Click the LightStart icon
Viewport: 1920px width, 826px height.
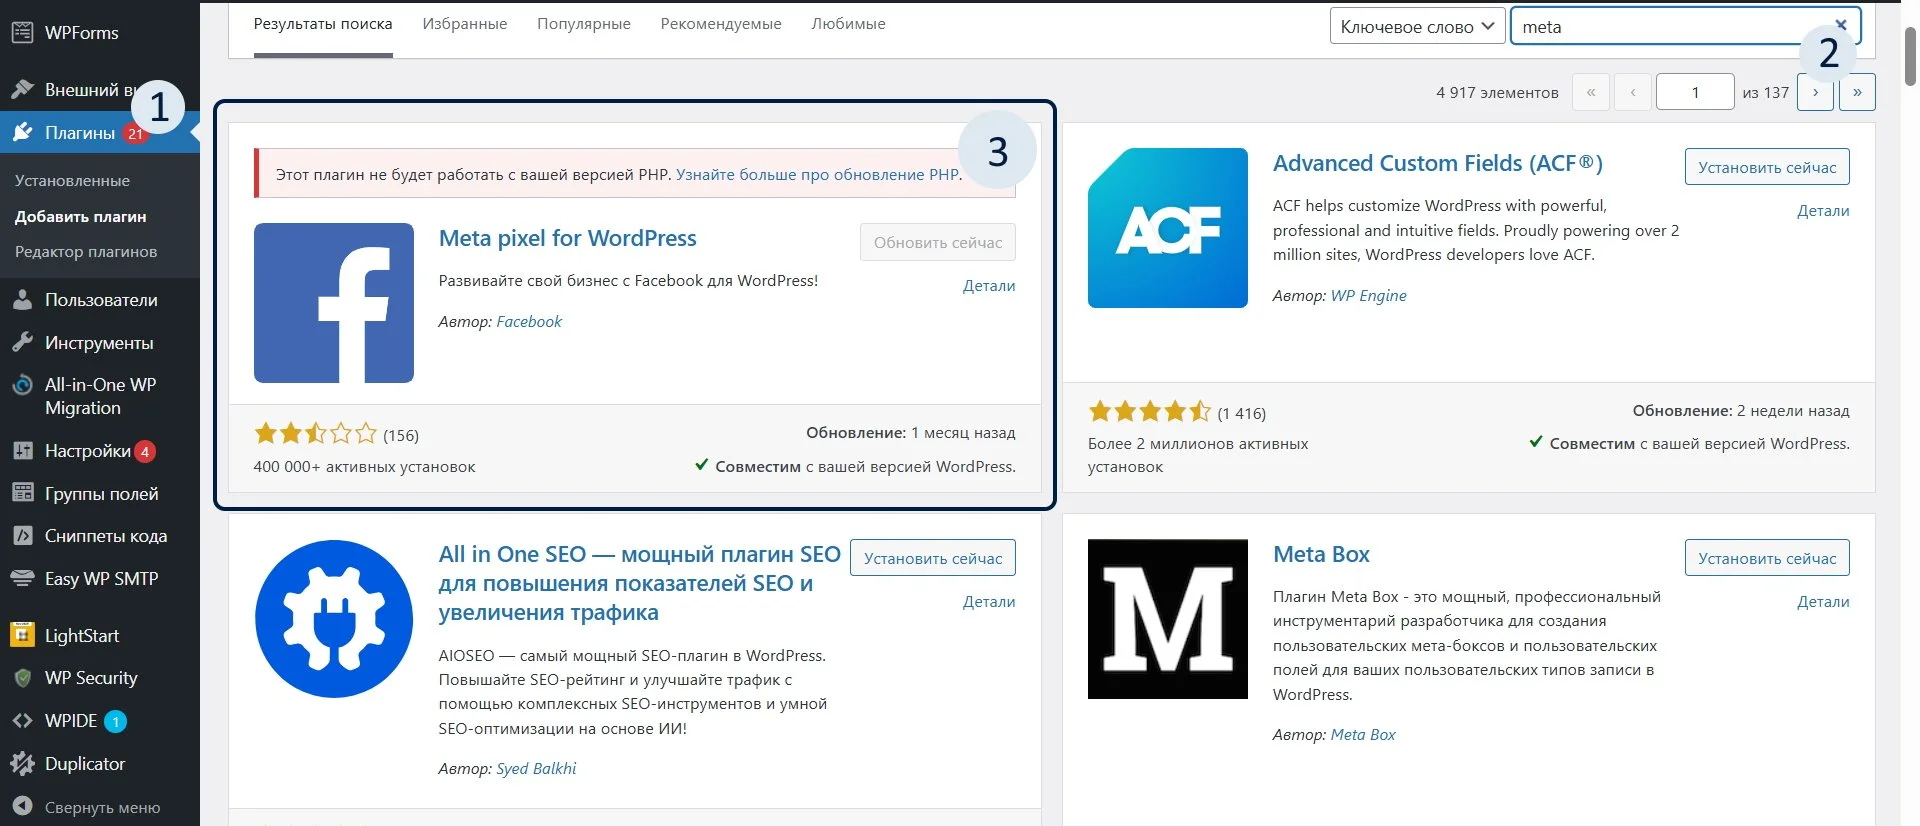coord(22,635)
